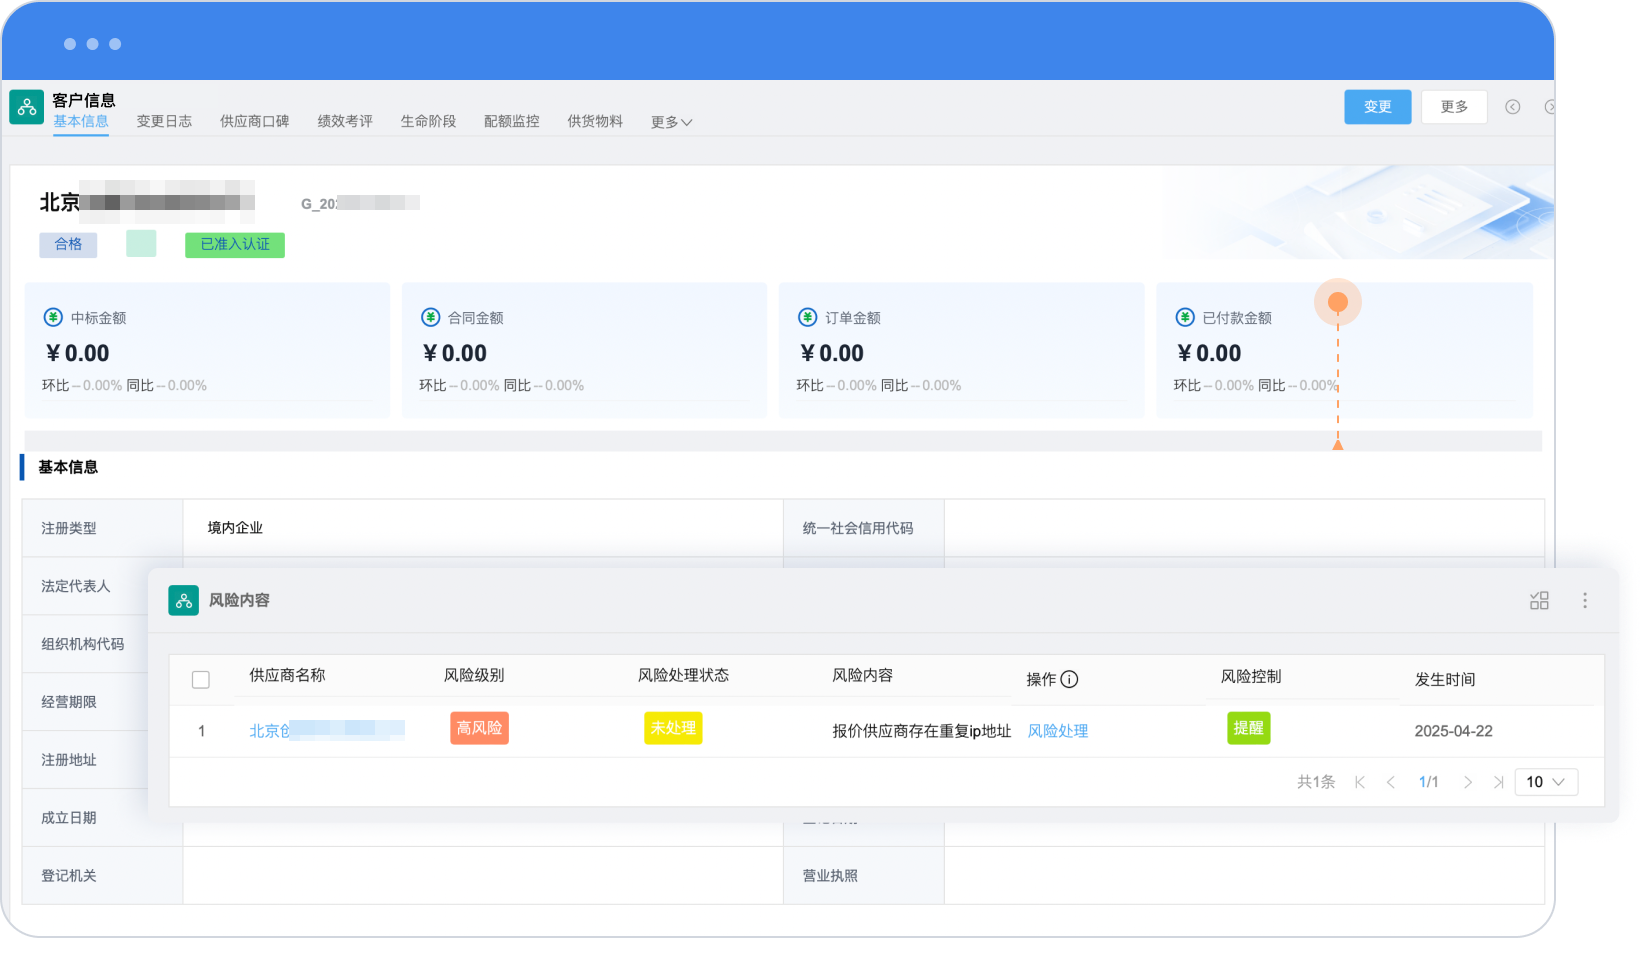Screen dimensions: 1644x958
Task: Go to previous record with left circle arrow
Action: (1513, 107)
